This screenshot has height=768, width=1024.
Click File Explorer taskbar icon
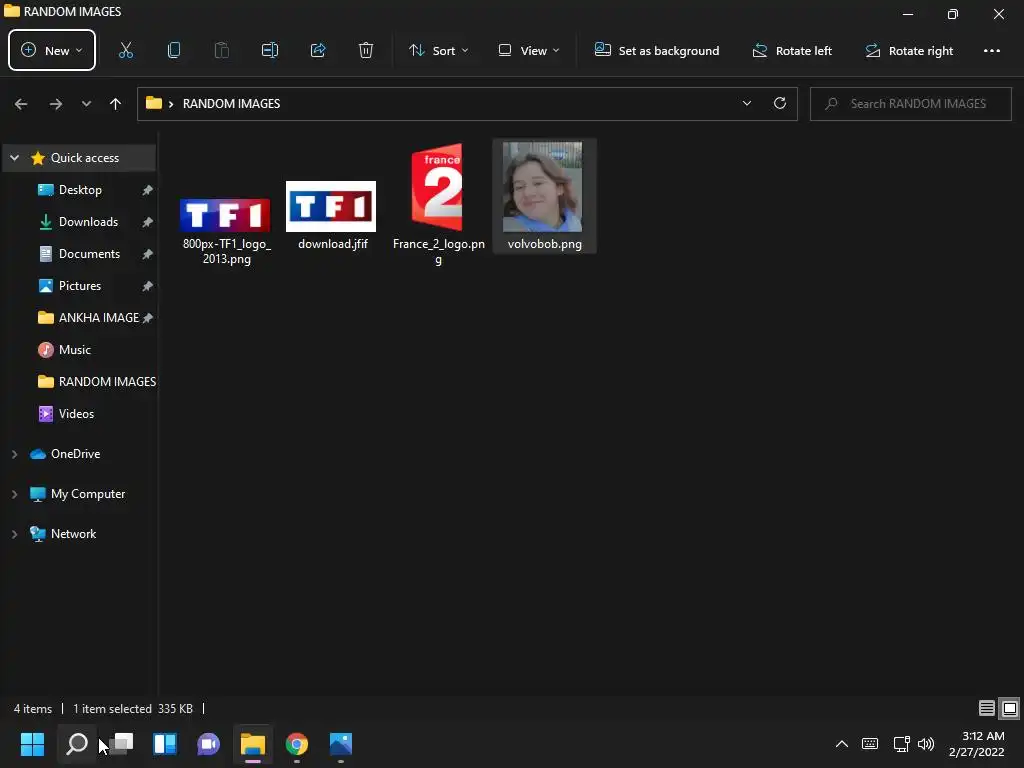(253, 744)
